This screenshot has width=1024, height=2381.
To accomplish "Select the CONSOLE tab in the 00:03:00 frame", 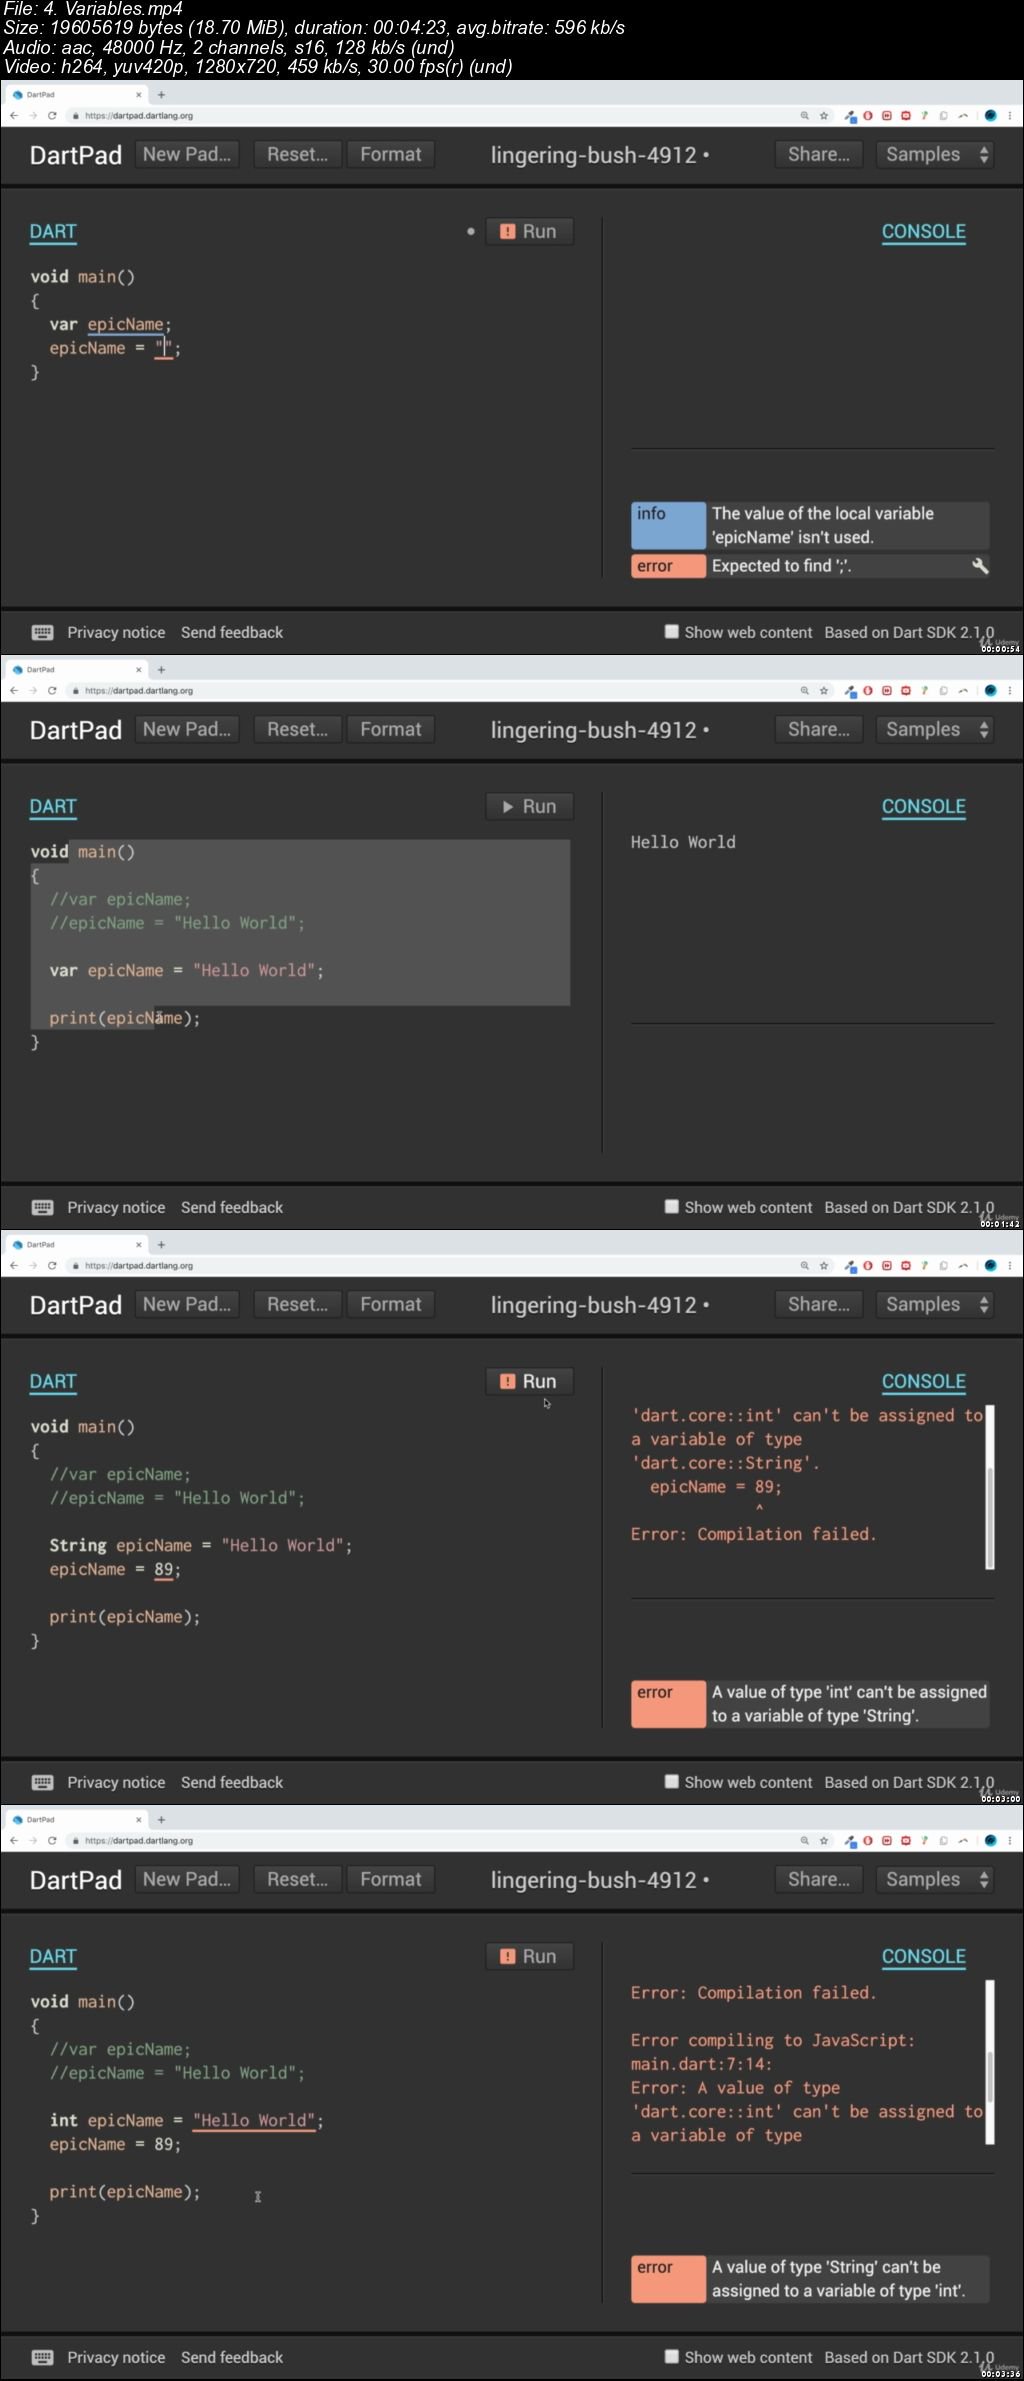I will [924, 1382].
